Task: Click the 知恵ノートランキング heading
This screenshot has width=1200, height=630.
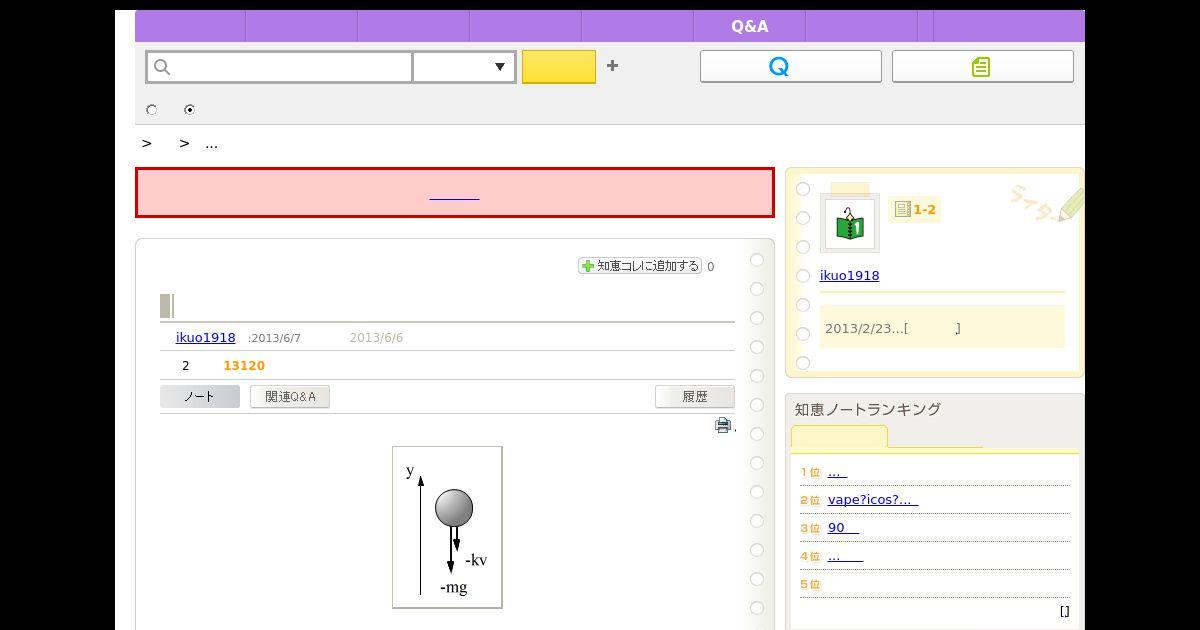Action: [868, 409]
